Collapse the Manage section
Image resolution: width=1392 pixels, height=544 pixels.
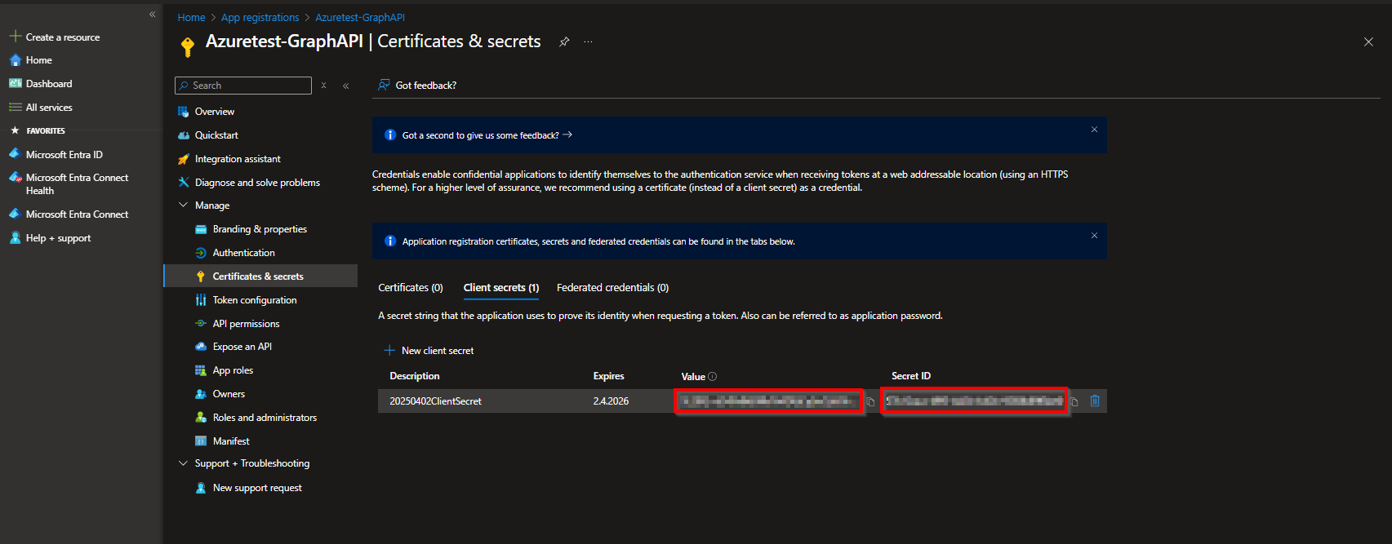pos(183,206)
